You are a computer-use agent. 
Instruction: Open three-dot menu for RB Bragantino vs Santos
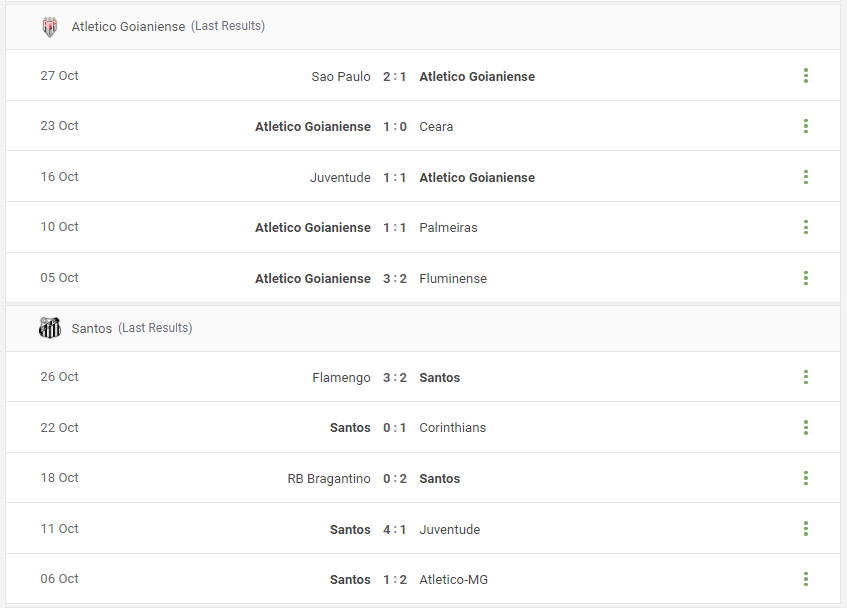point(805,478)
